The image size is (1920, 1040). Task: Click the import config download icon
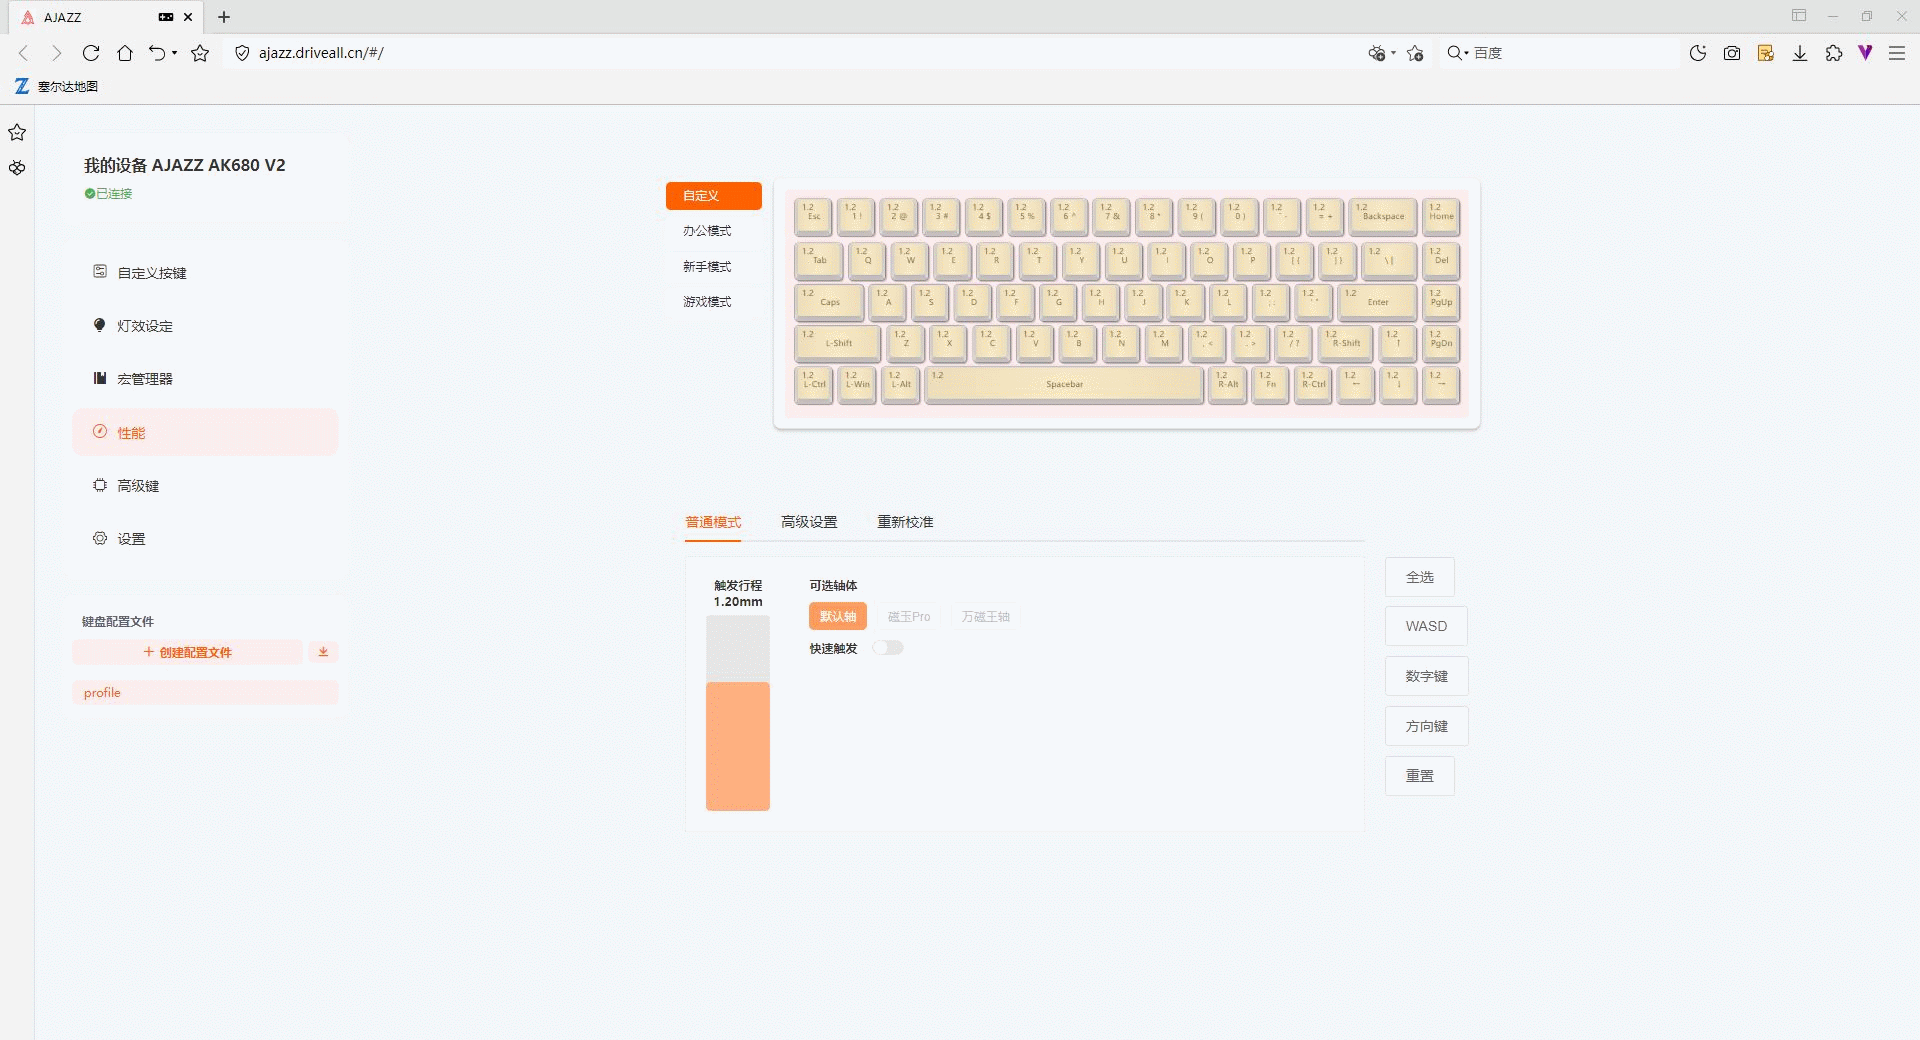[323, 652]
